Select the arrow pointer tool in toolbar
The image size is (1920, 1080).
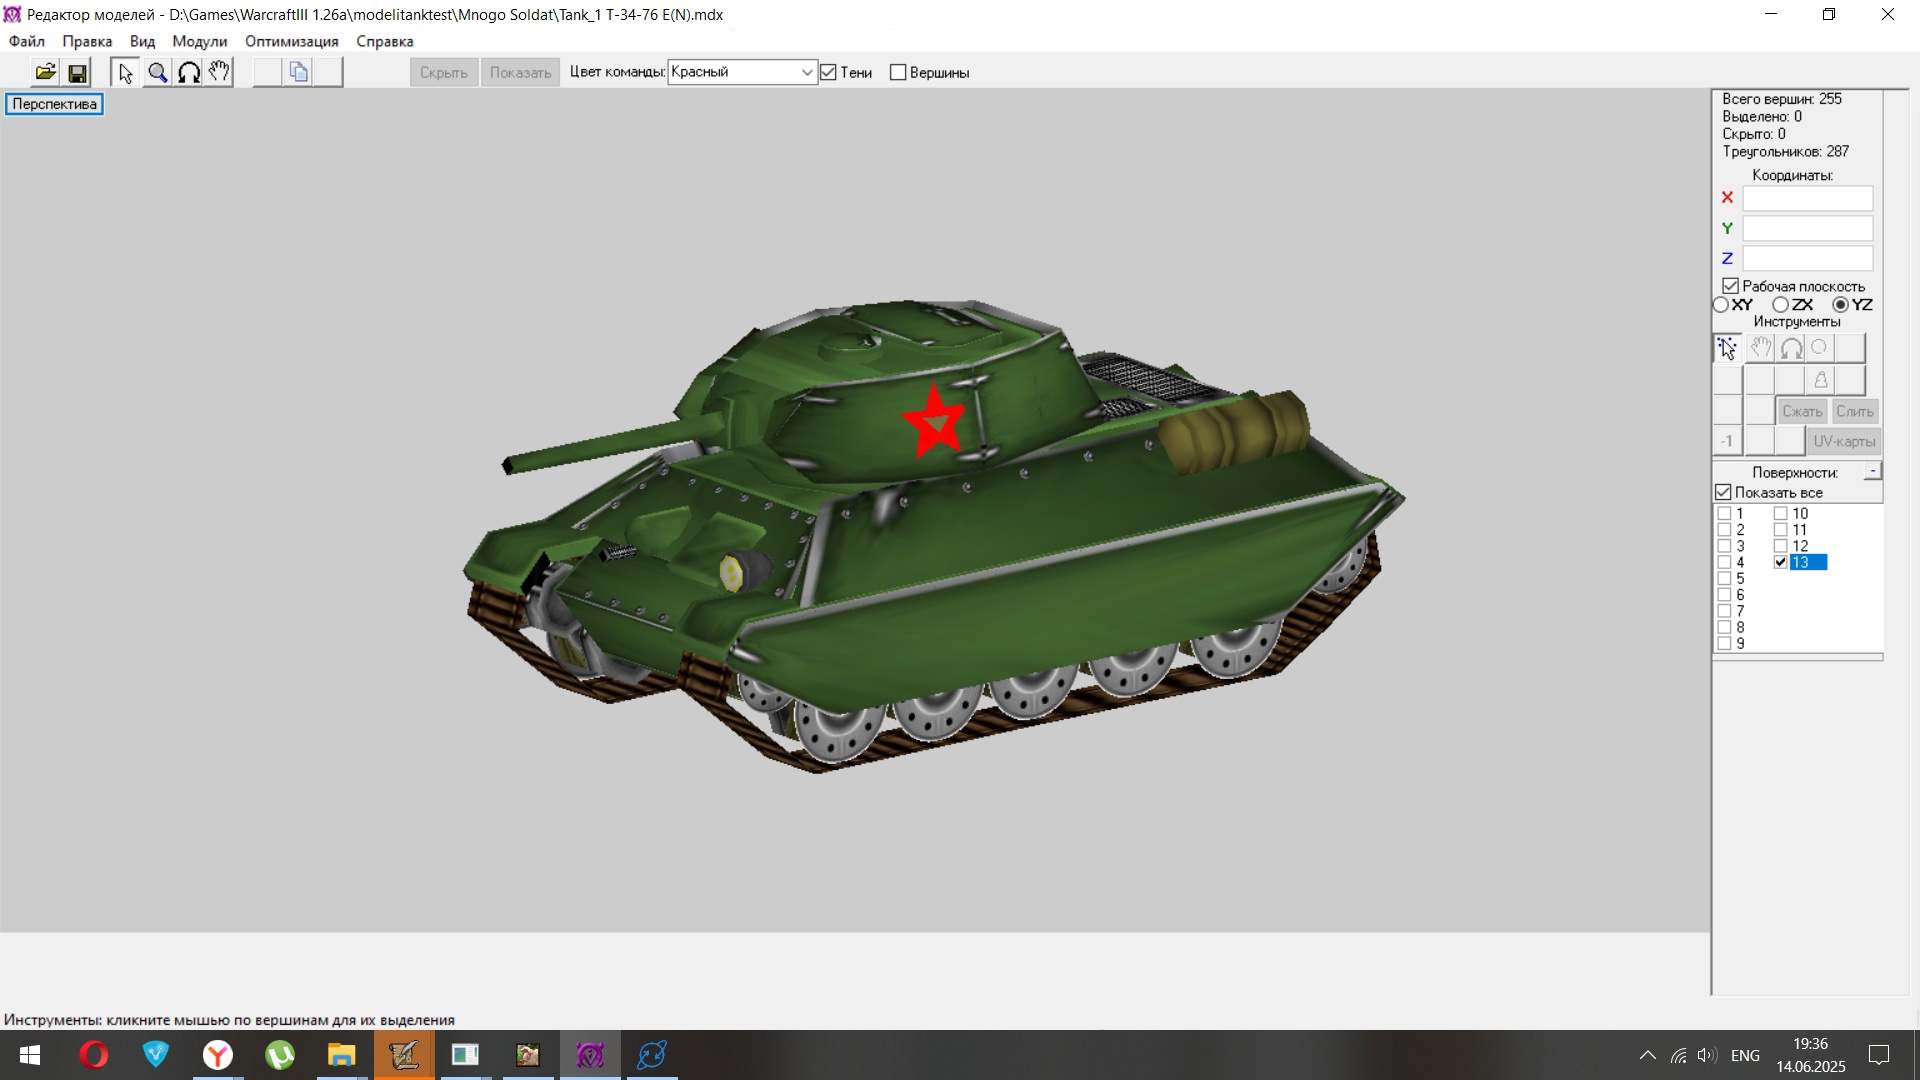tap(125, 72)
